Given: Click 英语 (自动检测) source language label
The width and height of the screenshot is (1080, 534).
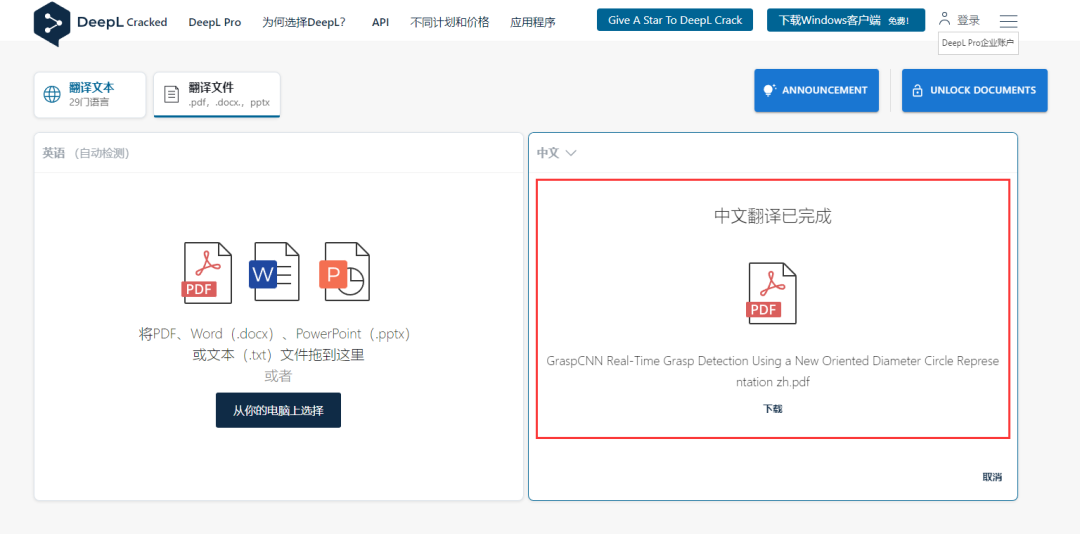Looking at the screenshot, I should click(x=86, y=153).
